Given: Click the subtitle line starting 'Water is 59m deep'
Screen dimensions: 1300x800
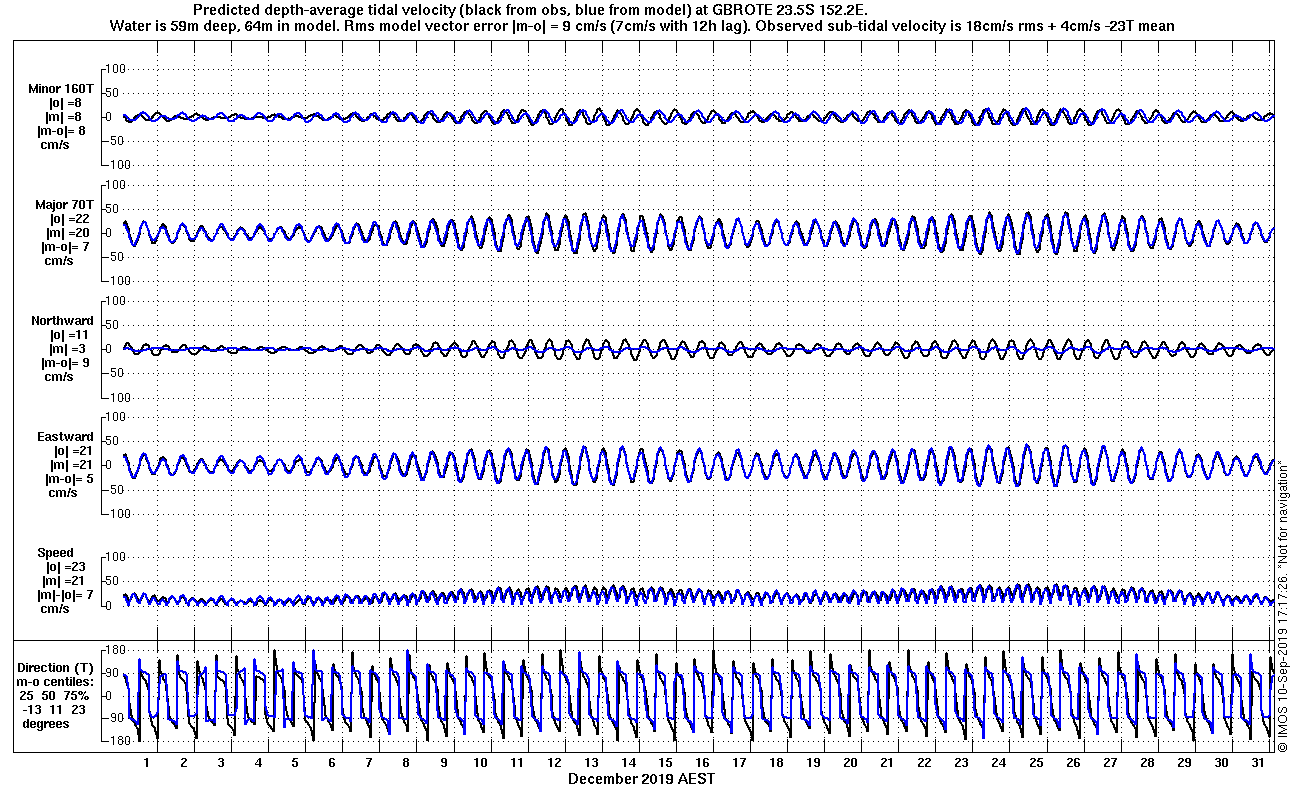Looking at the screenshot, I should point(642,25).
